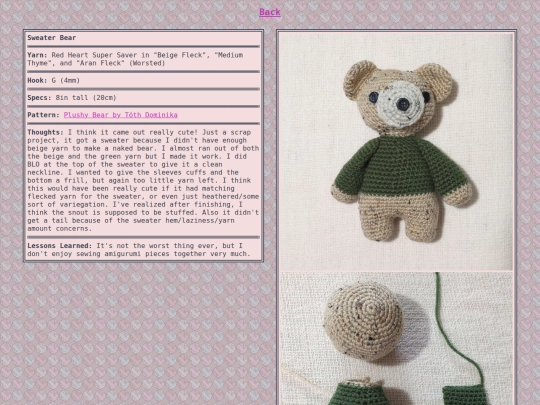Open the finished sweater bear photo

[396, 152]
